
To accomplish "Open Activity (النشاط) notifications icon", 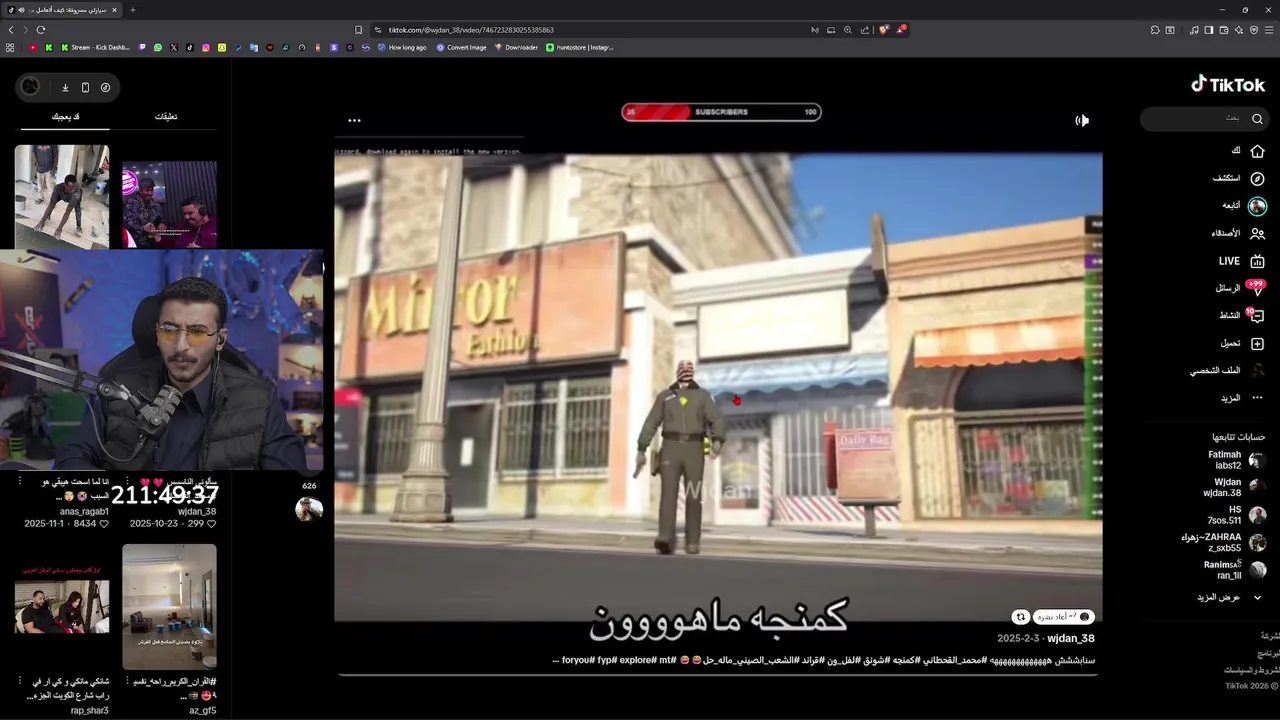I will (x=1257, y=316).
